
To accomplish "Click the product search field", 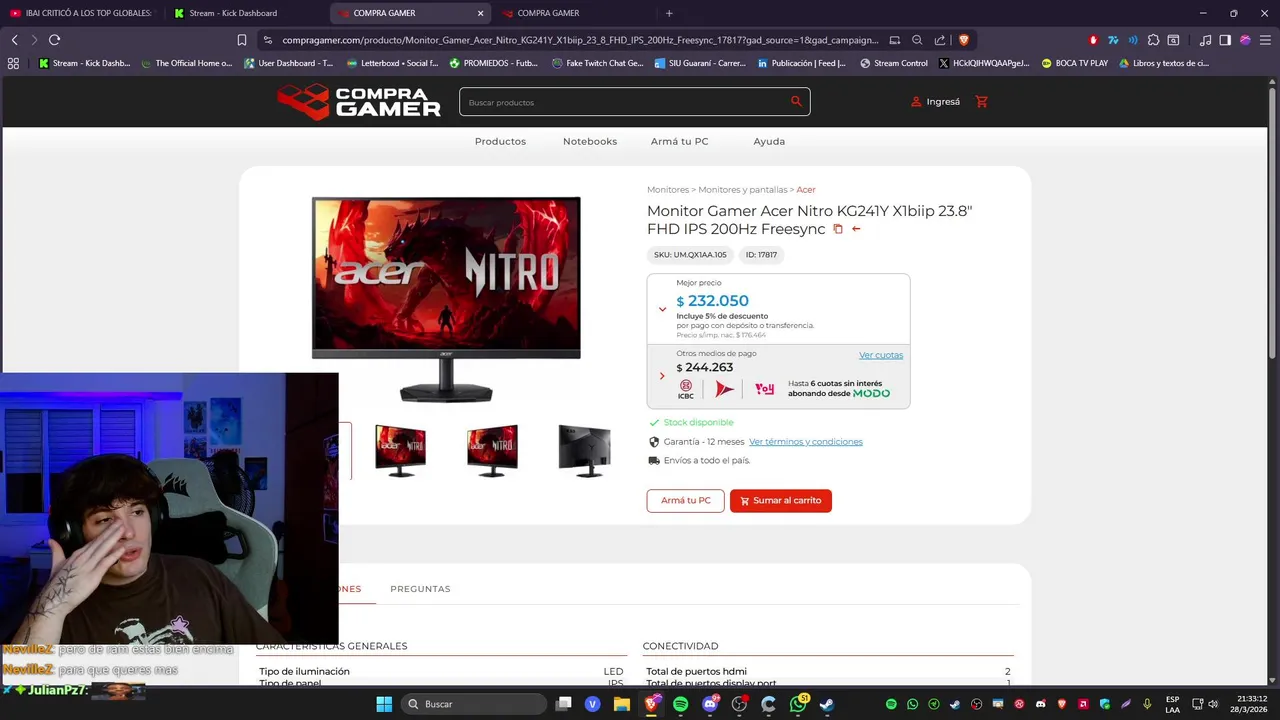I will tap(634, 101).
